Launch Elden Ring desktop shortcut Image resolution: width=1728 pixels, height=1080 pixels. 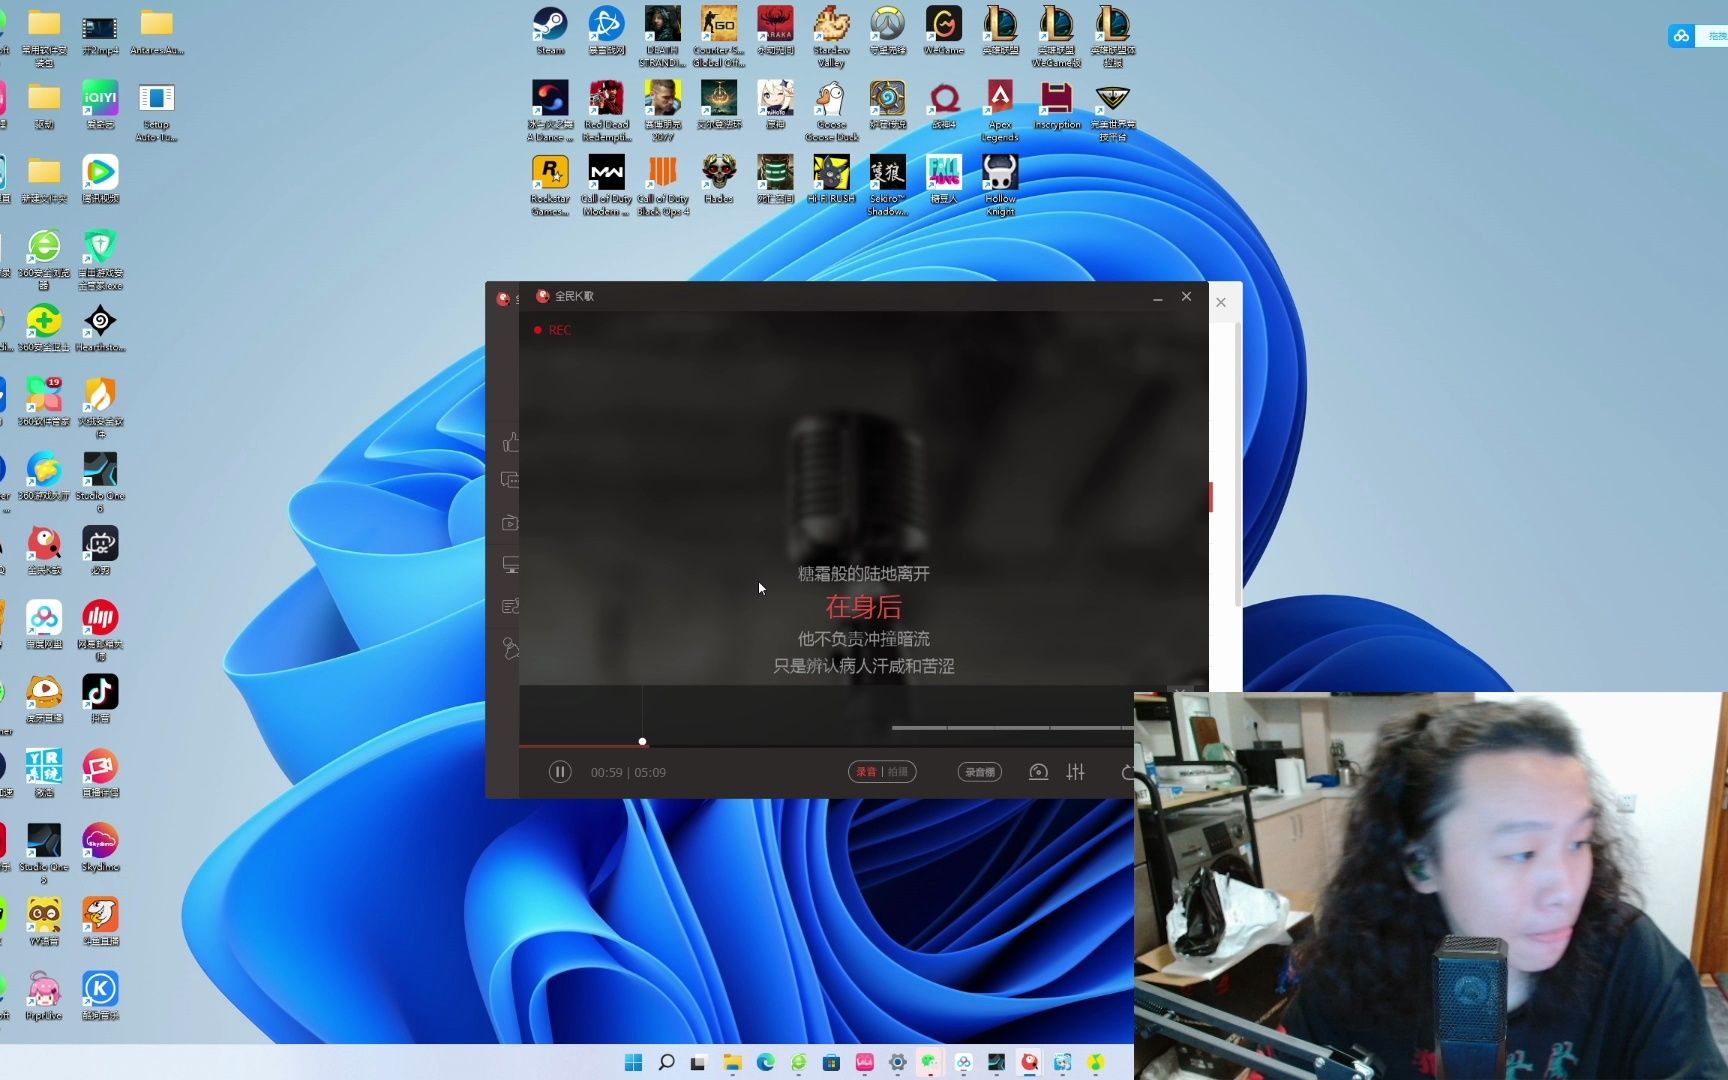(x=719, y=106)
